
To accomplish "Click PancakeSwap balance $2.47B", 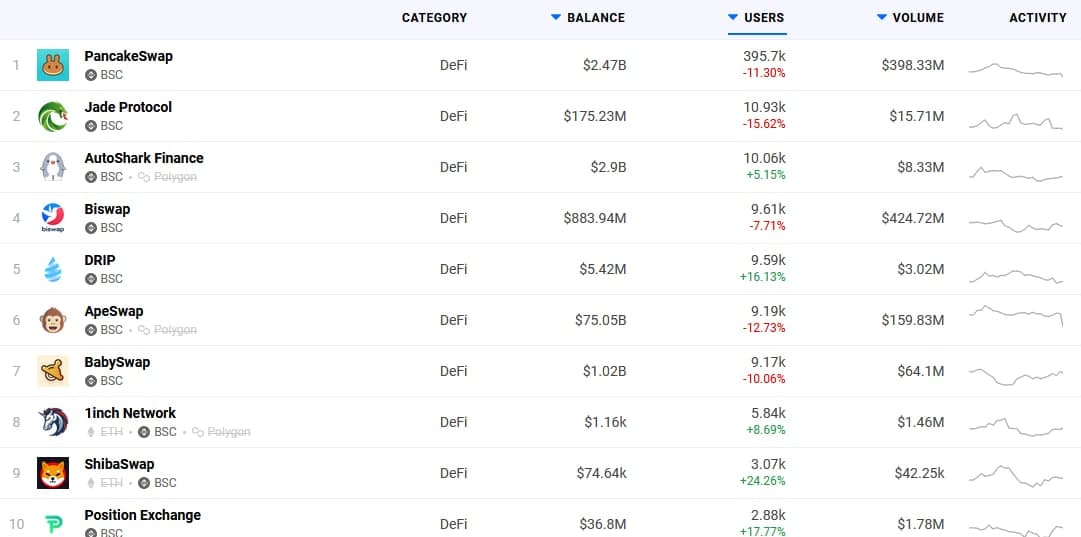I will [605, 65].
